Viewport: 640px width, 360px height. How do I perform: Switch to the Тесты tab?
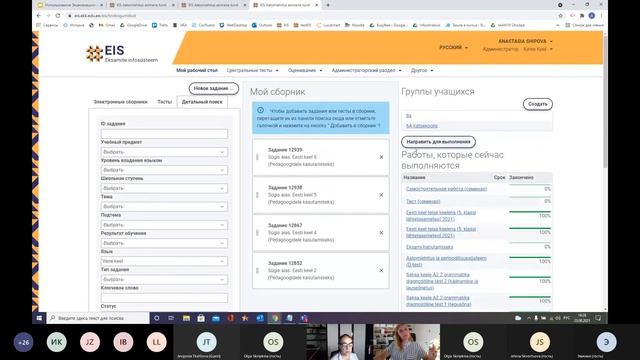pyautogui.click(x=164, y=102)
